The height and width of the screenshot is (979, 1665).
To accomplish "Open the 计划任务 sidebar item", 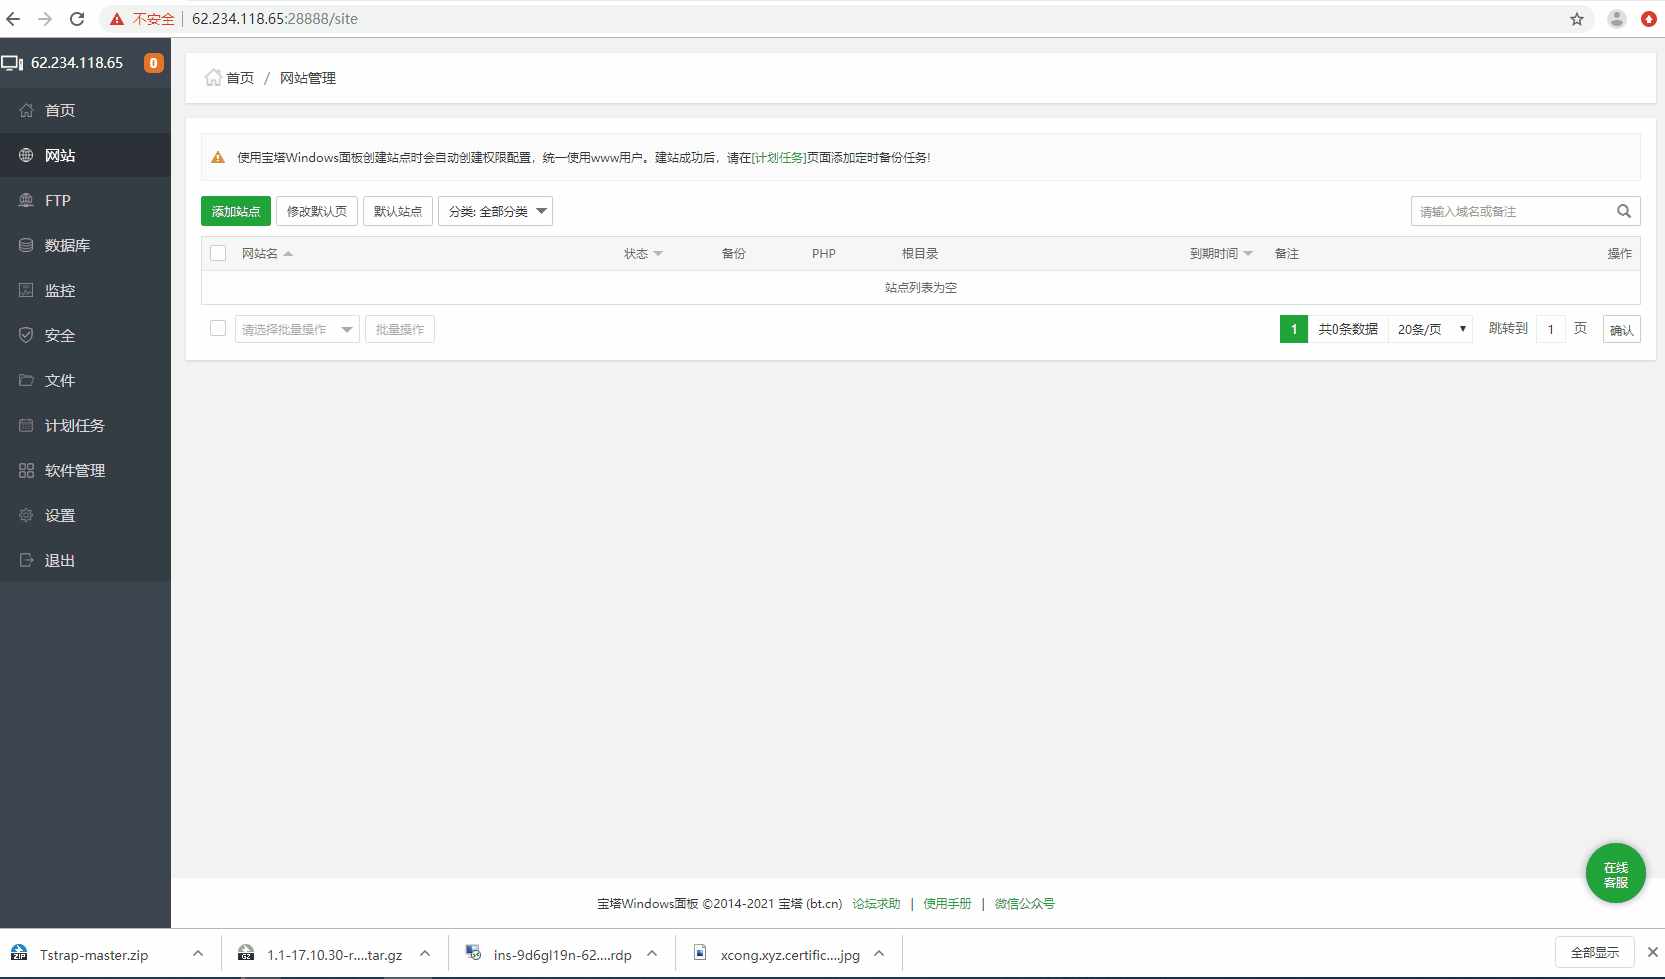I will (85, 425).
